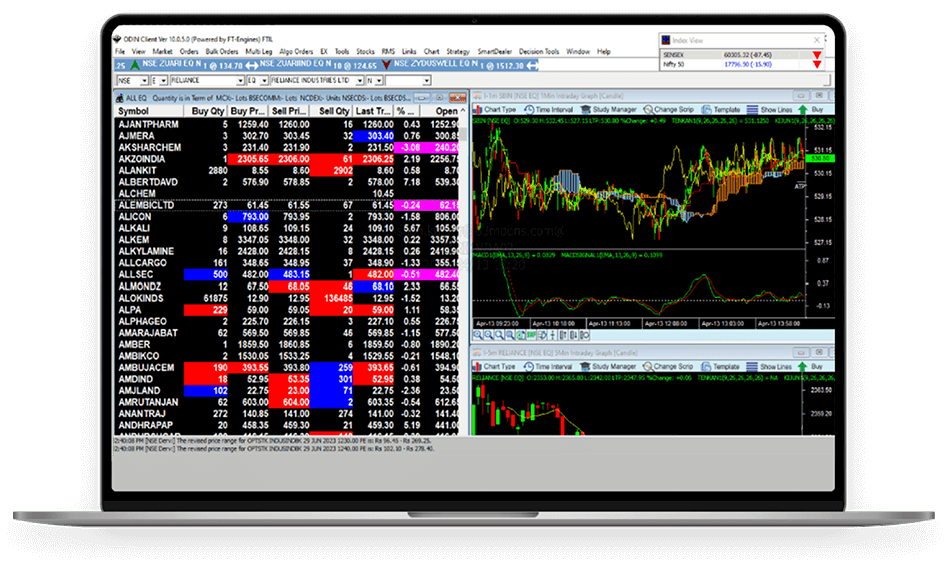
Task: Click the AMRUTANJAN symbol
Action: (x=148, y=402)
